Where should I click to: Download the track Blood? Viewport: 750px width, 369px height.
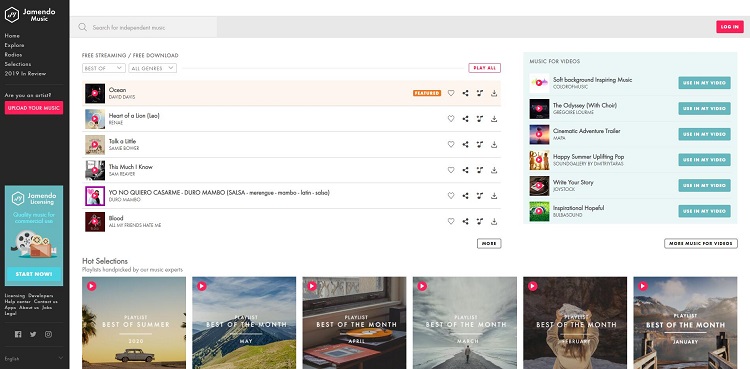pos(494,221)
